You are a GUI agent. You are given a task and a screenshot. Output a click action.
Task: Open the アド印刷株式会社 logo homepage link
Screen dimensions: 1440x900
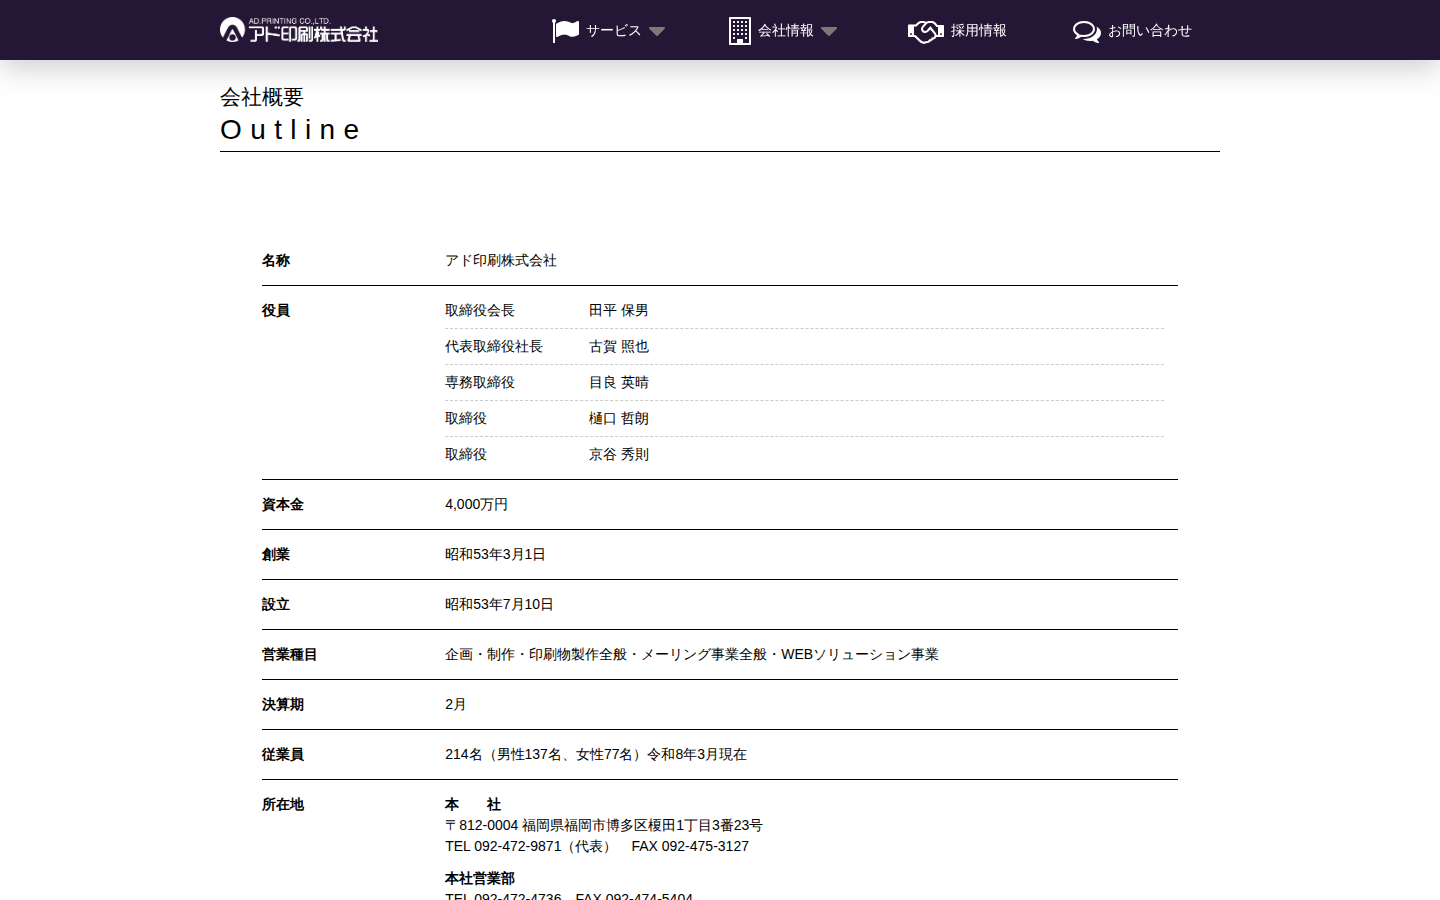point(299,30)
